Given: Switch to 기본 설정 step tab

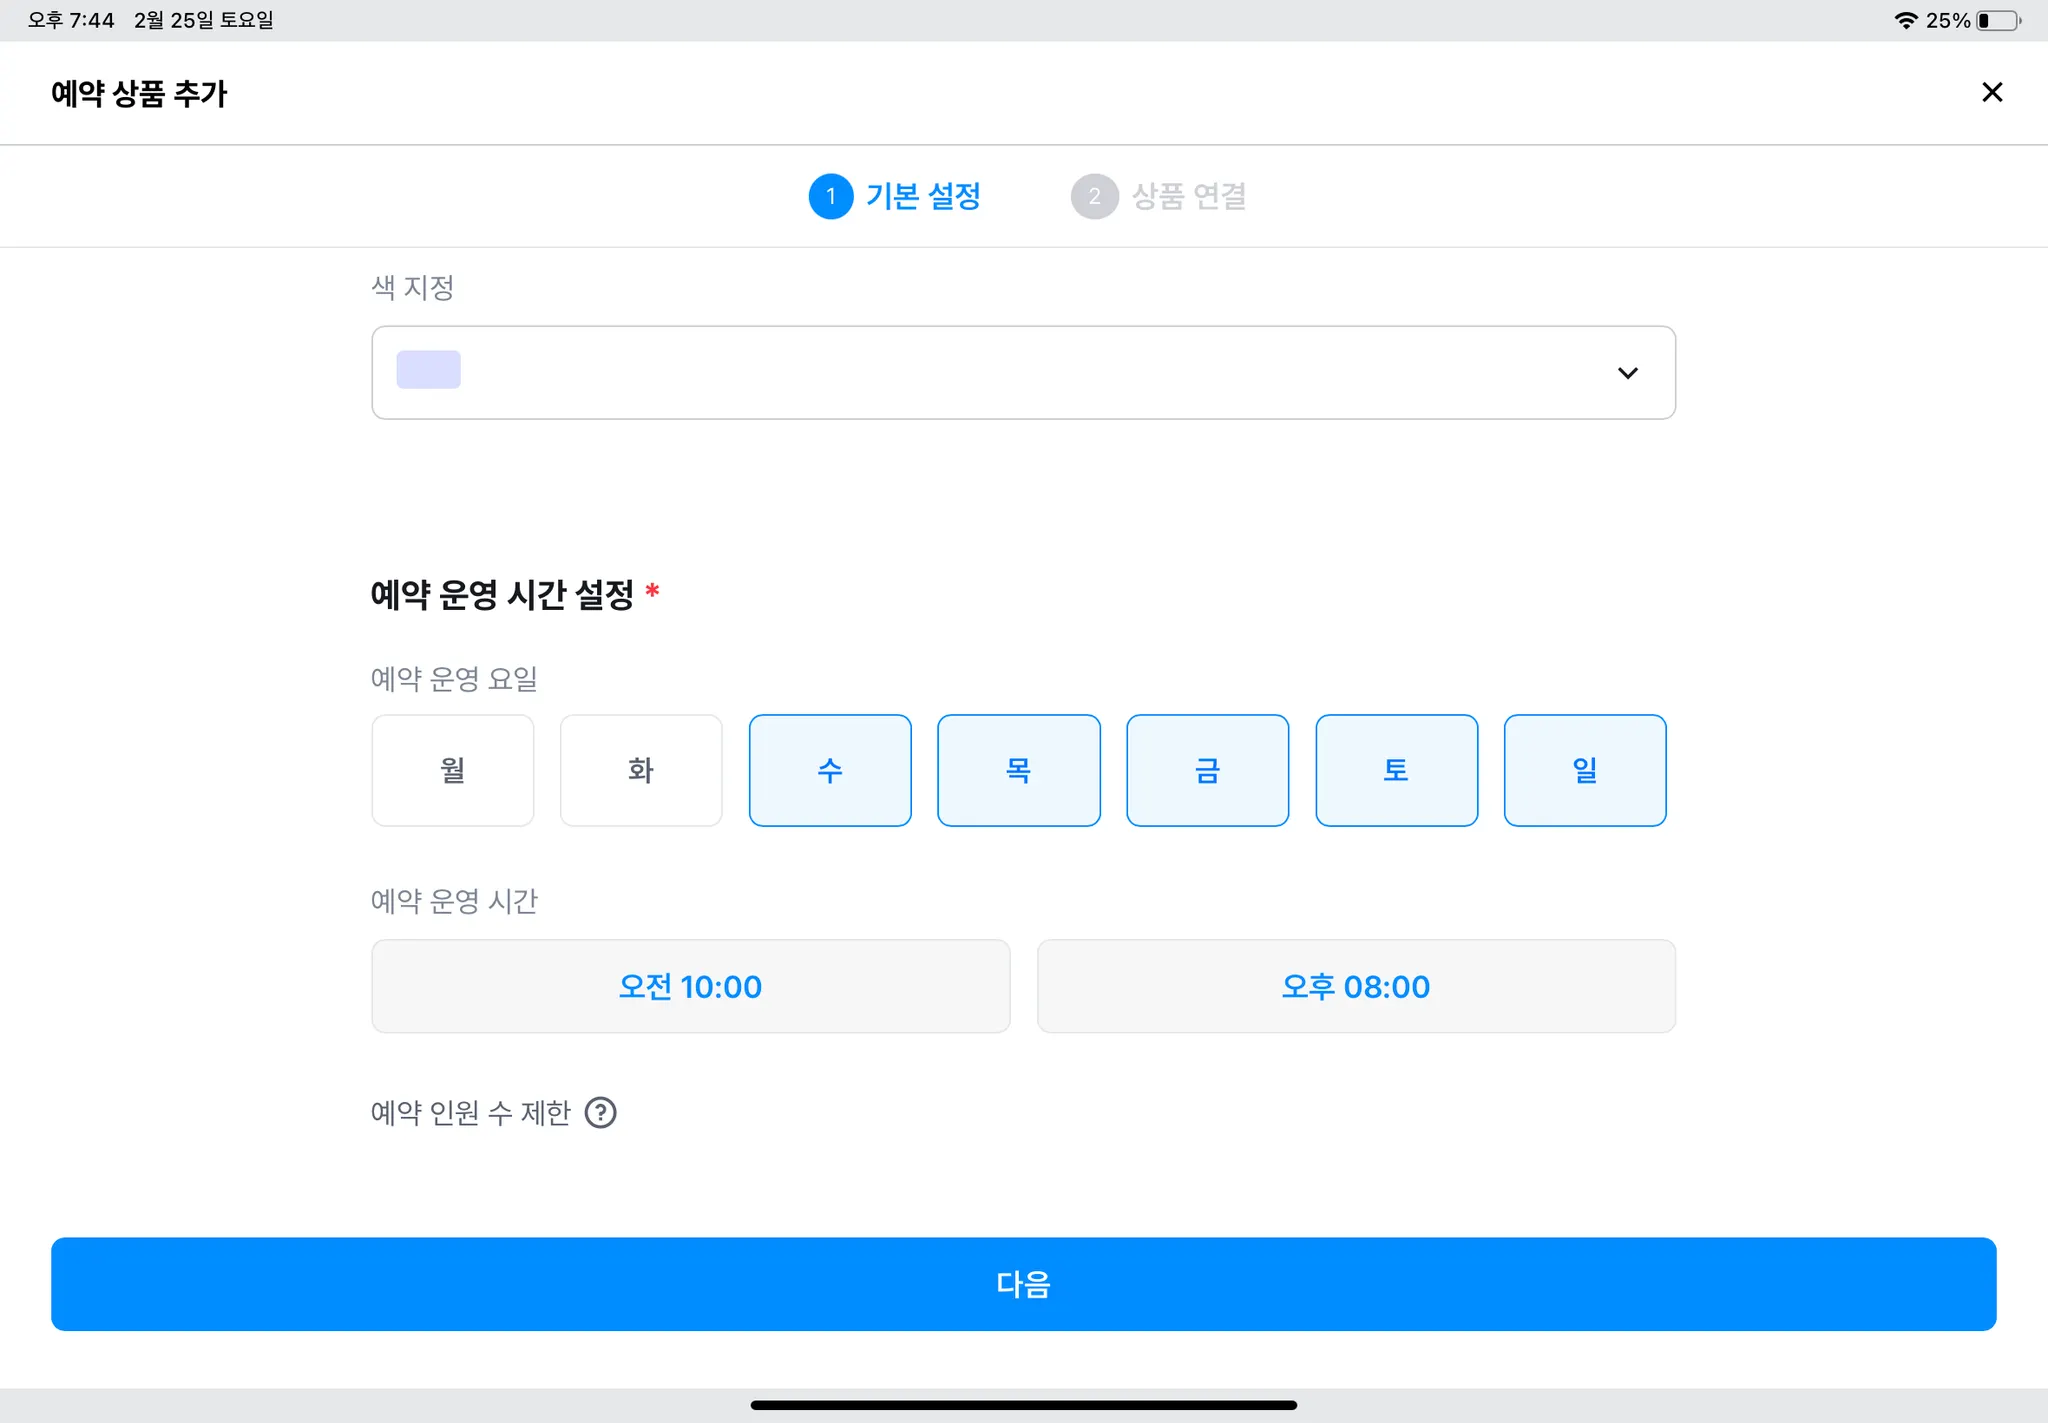Looking at the screenshot, I should [x=922, y=196].
